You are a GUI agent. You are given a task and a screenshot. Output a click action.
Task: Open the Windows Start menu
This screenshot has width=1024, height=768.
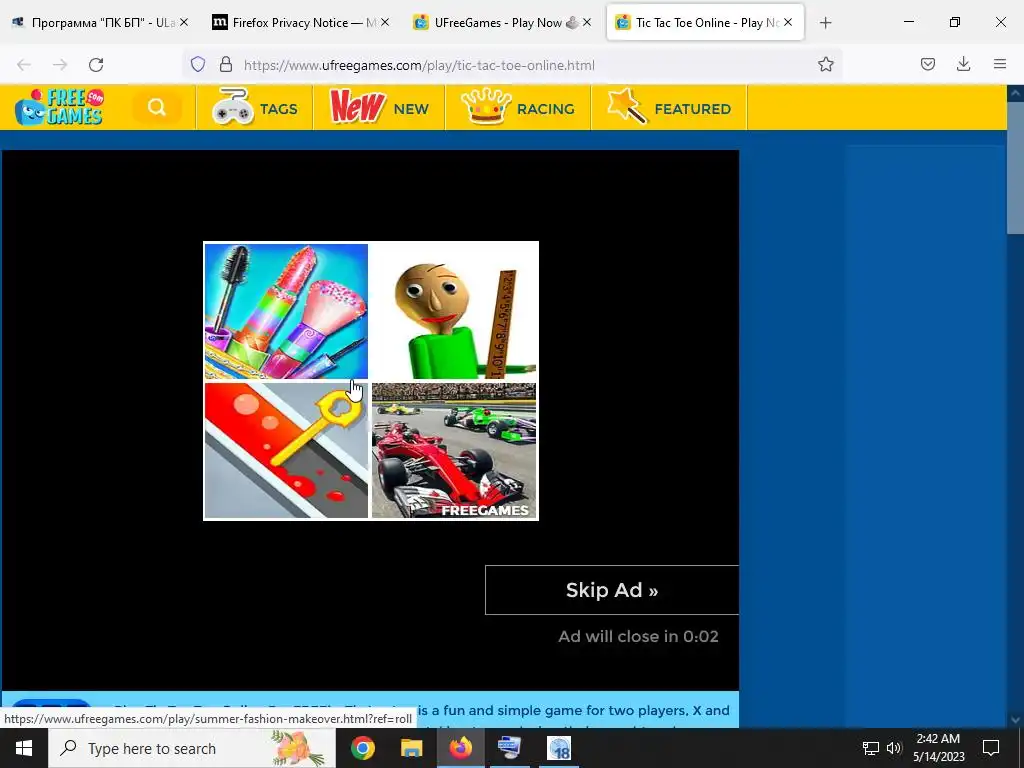[x=24, y=748]
